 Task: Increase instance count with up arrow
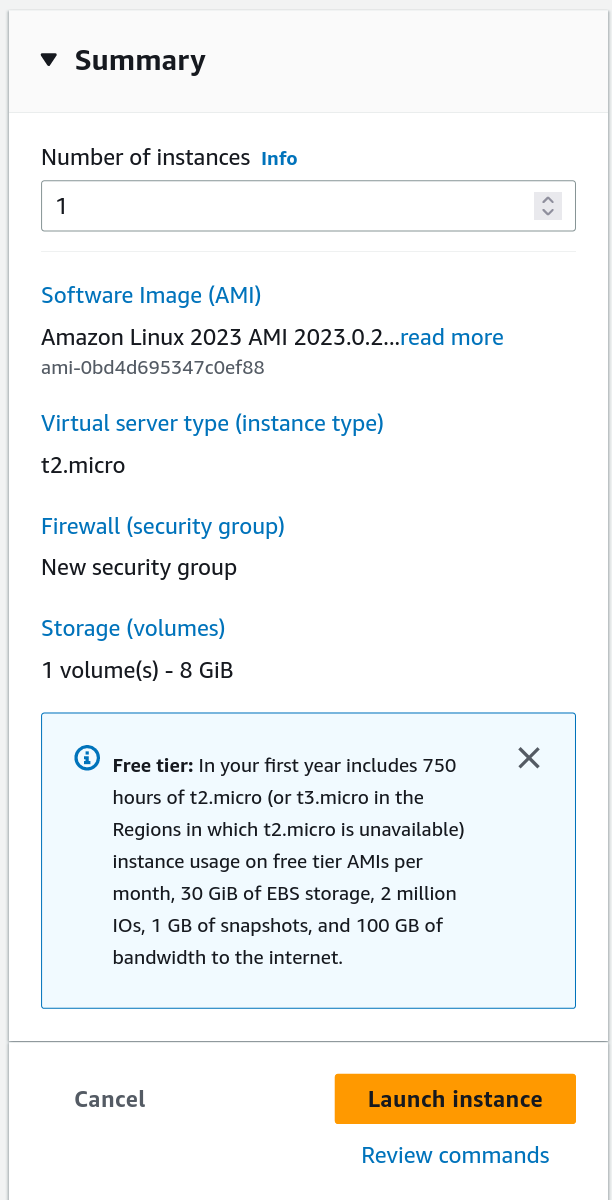[x=547, y=200]
